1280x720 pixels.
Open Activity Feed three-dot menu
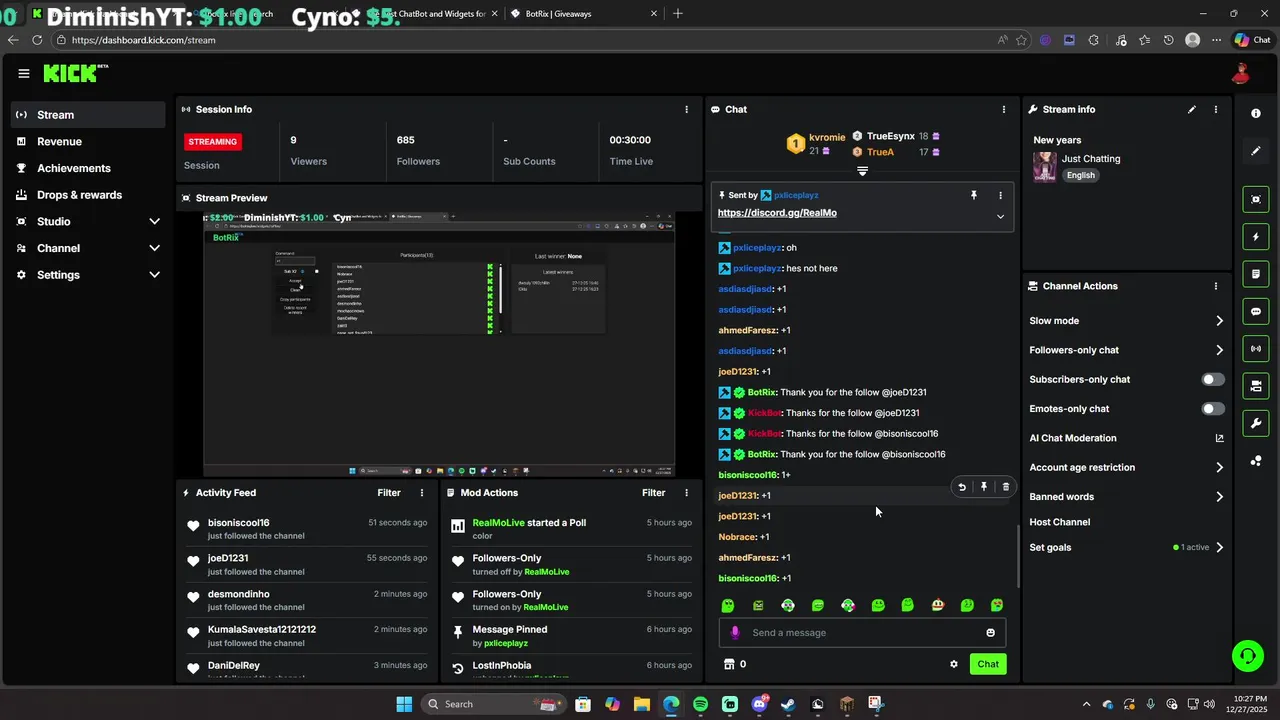[x=422, y=493]
